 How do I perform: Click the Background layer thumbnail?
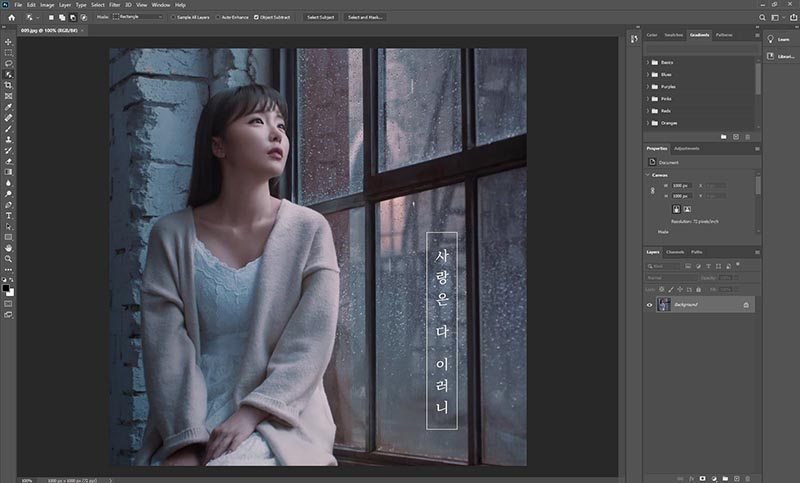pos(664,304)
